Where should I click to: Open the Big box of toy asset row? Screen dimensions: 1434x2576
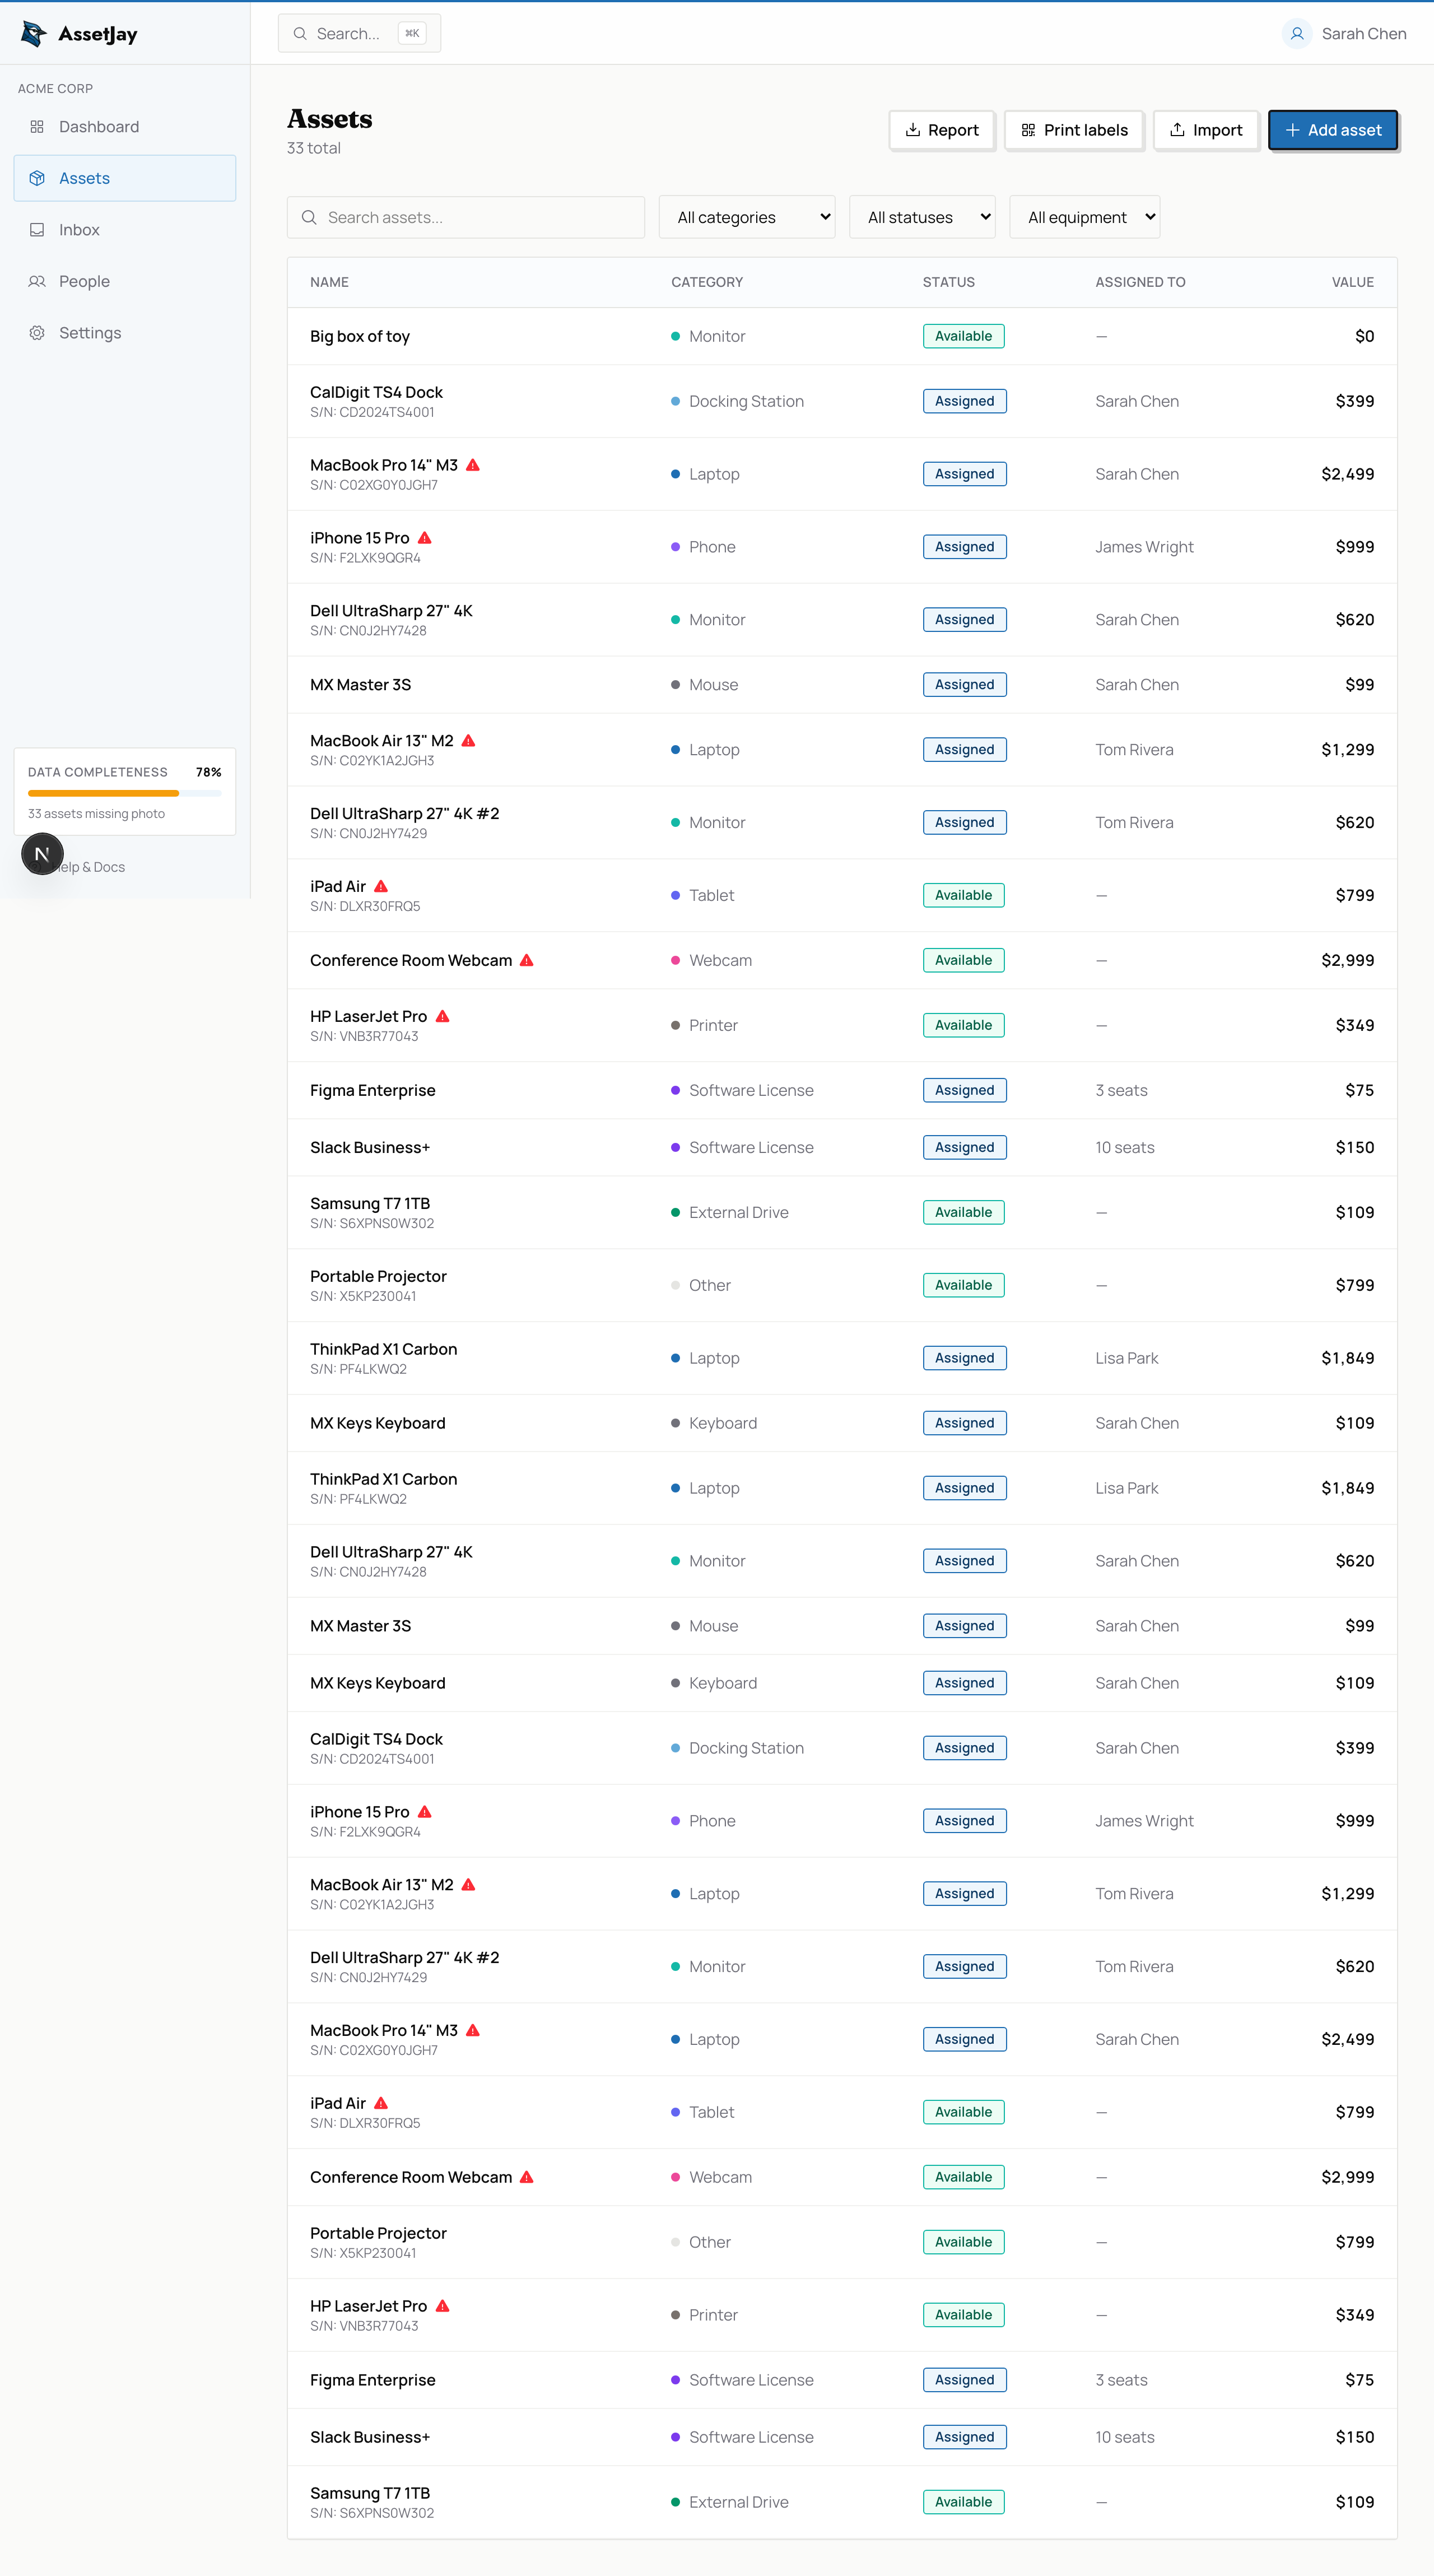360,336
